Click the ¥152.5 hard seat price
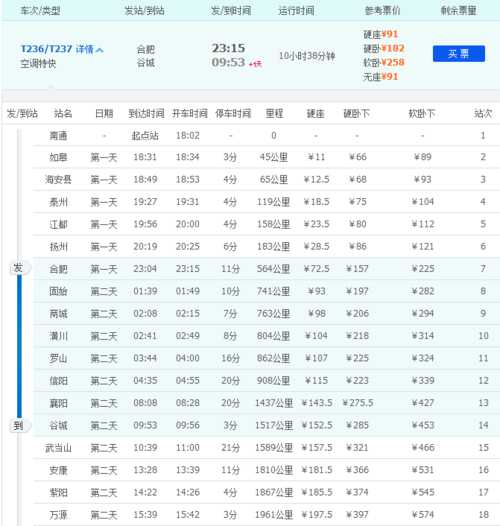 (x=317, y=425)
